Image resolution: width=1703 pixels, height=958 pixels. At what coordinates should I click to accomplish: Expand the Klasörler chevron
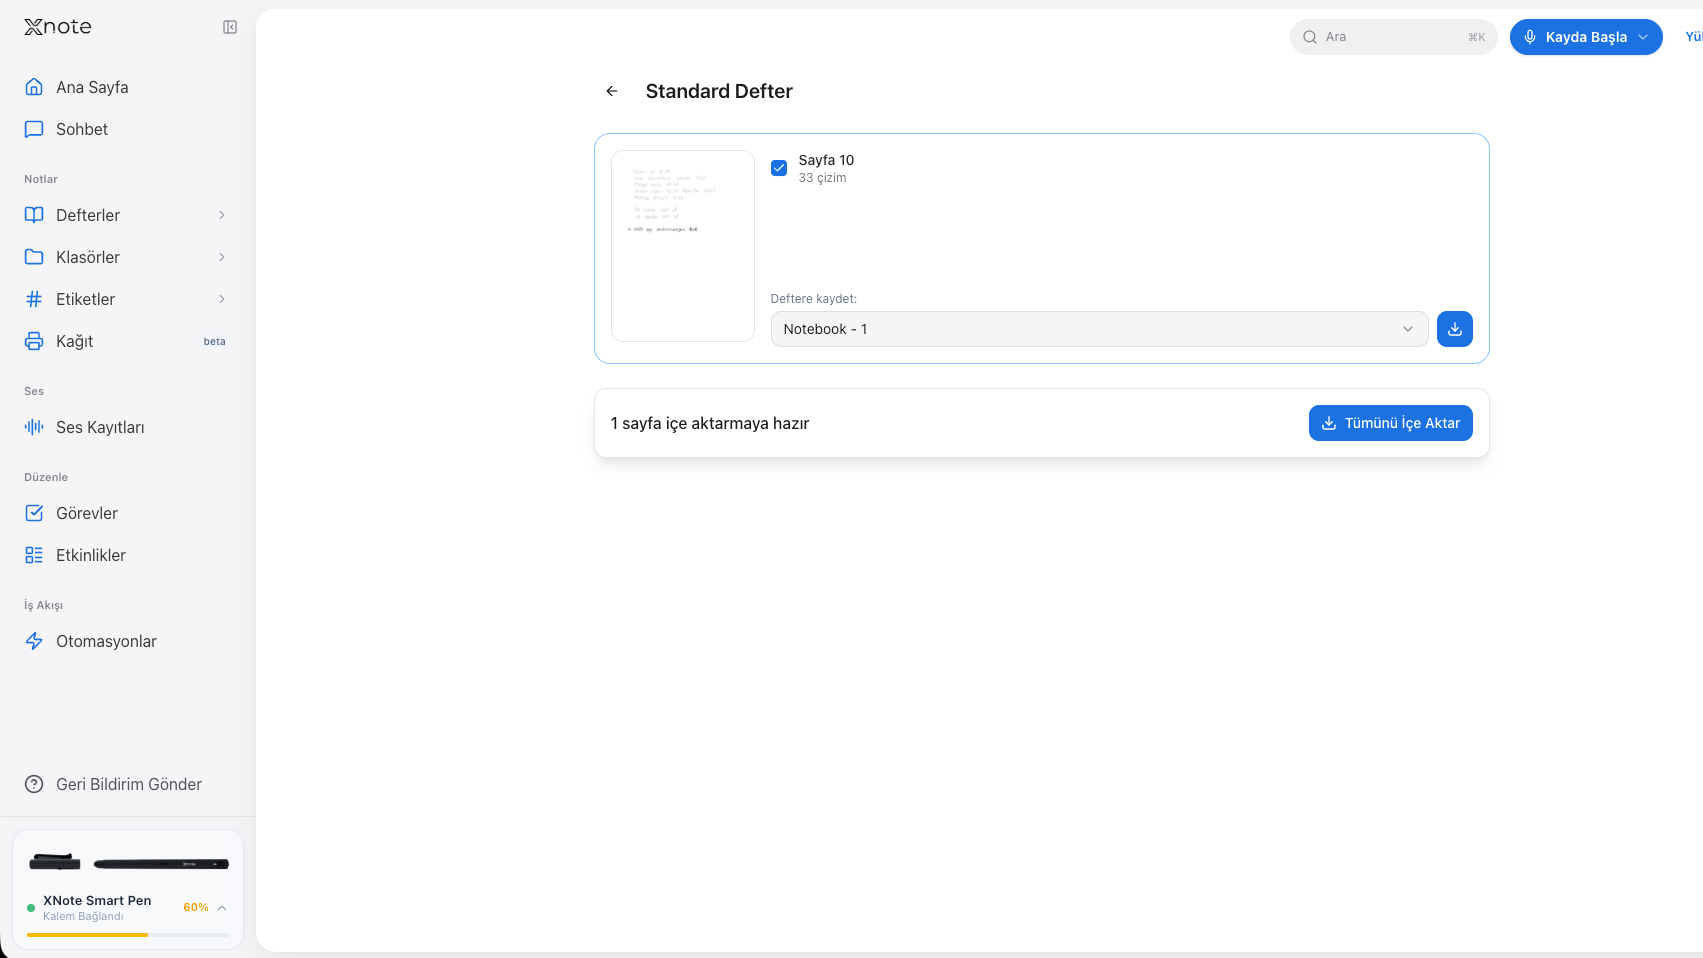(222, 257)
